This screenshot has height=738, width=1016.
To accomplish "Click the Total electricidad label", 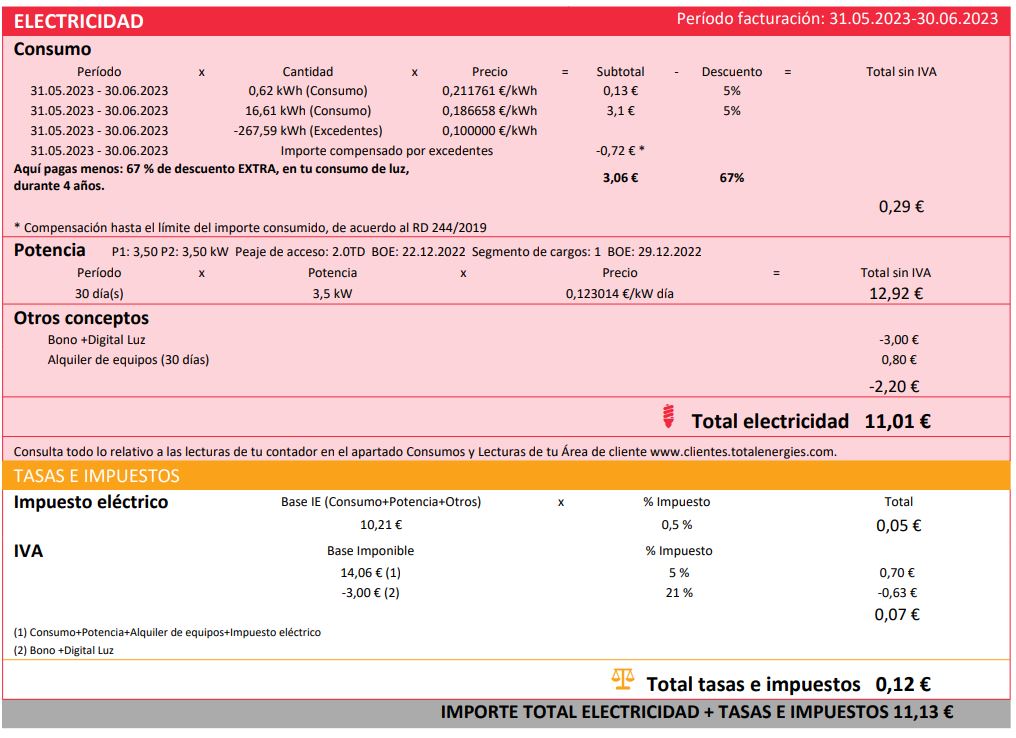I will (x=770, y=422).
